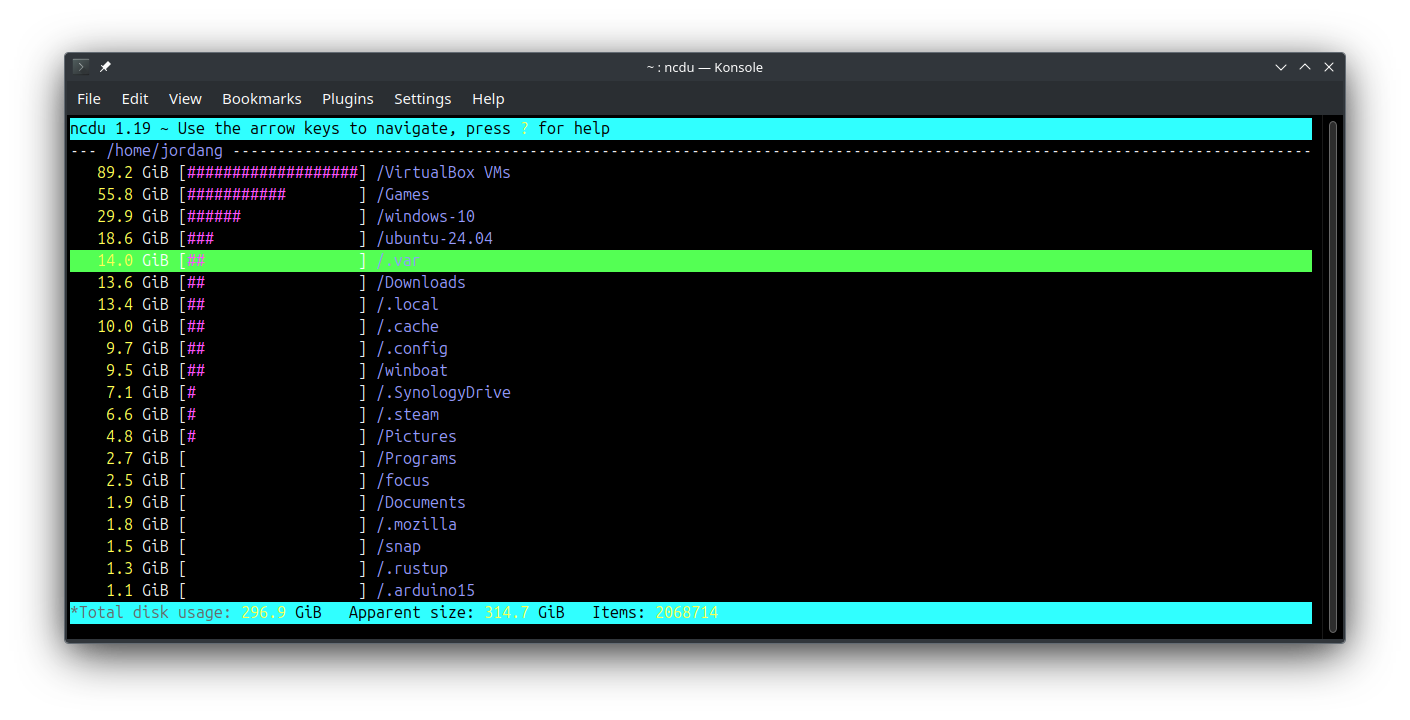Image resolution: width=1410 pixels, height=720 pixels.
Task: Click the total disk usage 296.9 value
Action: pyautogui.click(x=264, y=612)
